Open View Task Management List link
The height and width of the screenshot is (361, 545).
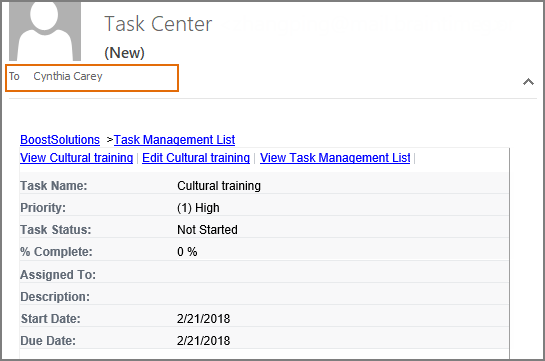tap(335, 158)
